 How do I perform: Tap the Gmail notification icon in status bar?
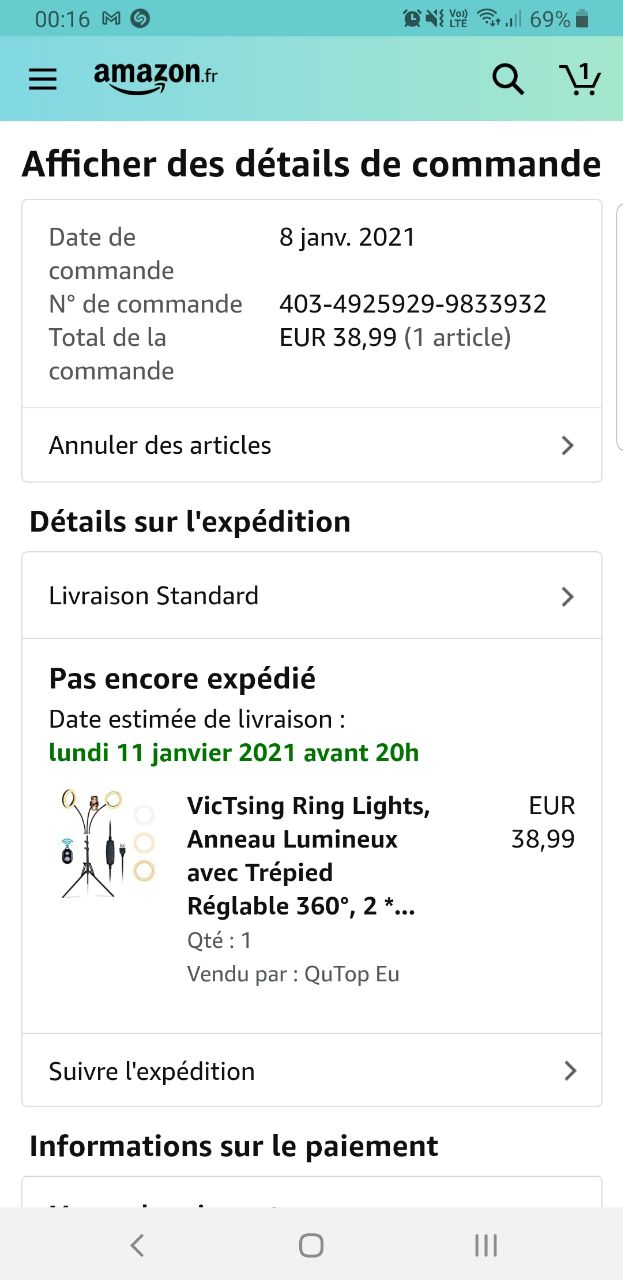(112, 19)
